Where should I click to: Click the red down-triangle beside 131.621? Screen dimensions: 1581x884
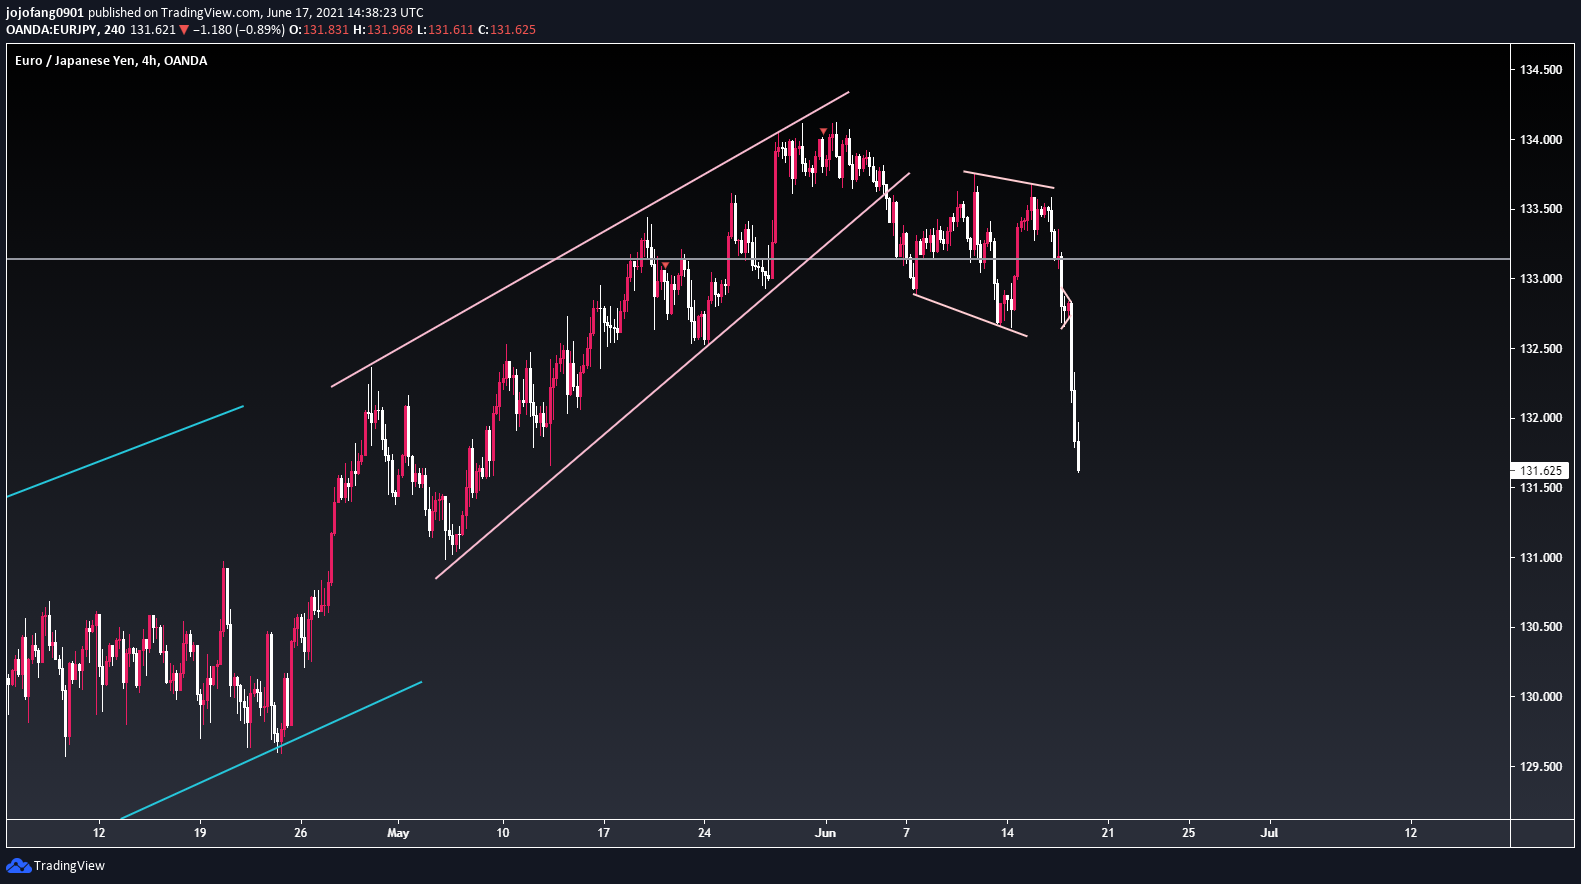184,30
